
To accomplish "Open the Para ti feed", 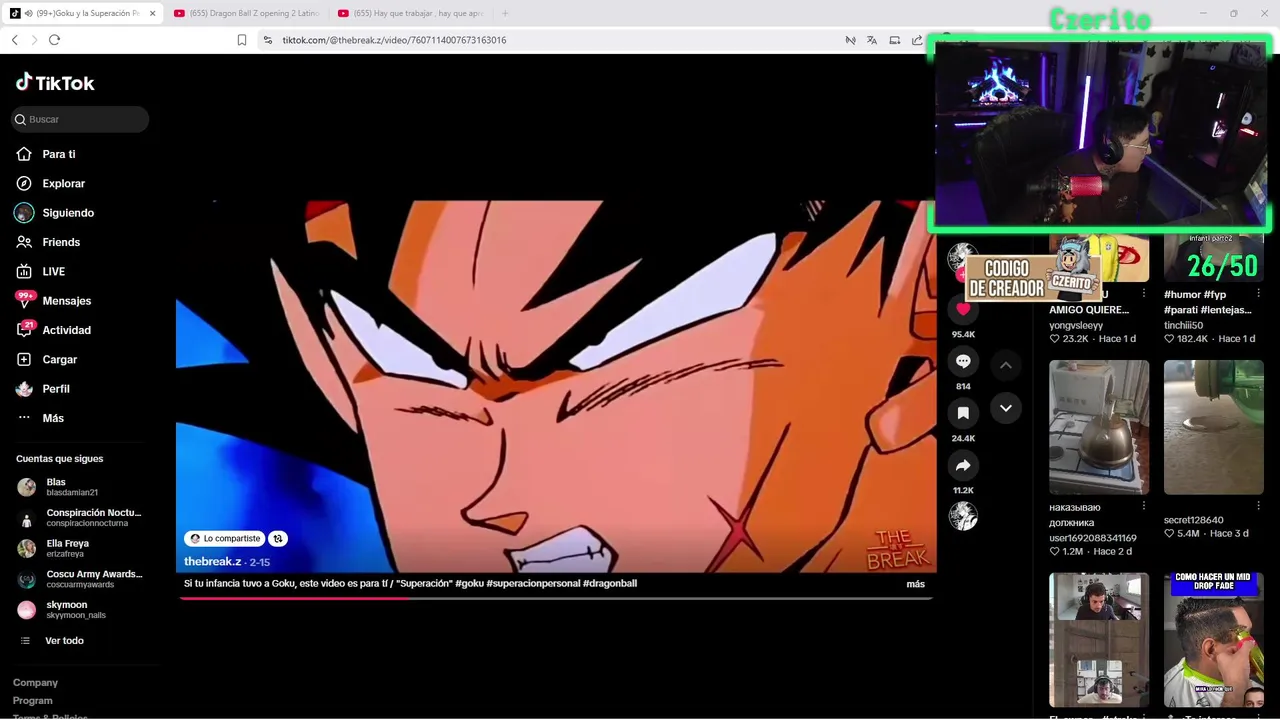I will (x=59, y=154).
